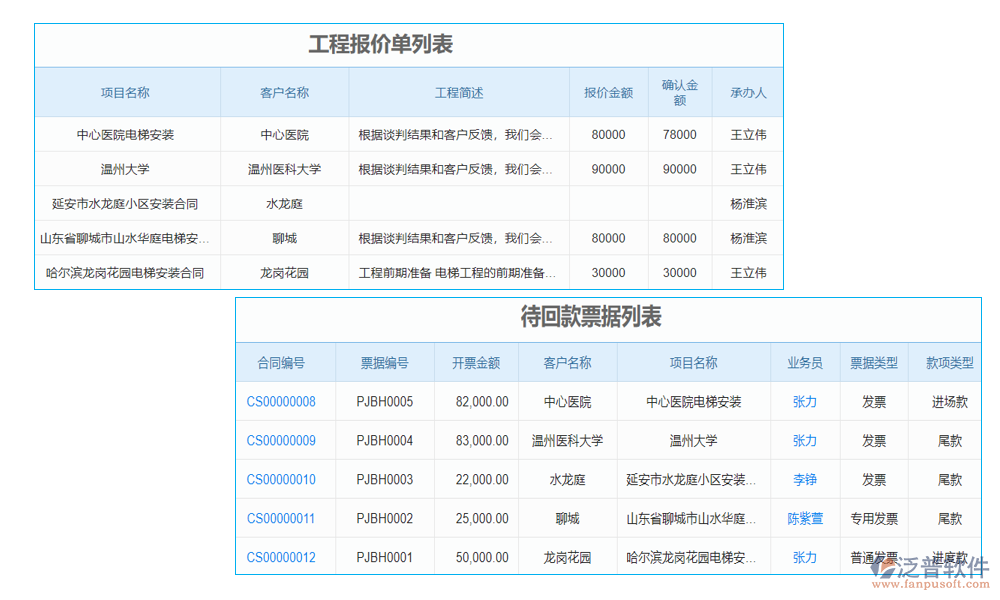Image resolution: width=1000 pixels, height=600 pixels.
Task: Open contract number CS00000012
Action: click(285, 557)
